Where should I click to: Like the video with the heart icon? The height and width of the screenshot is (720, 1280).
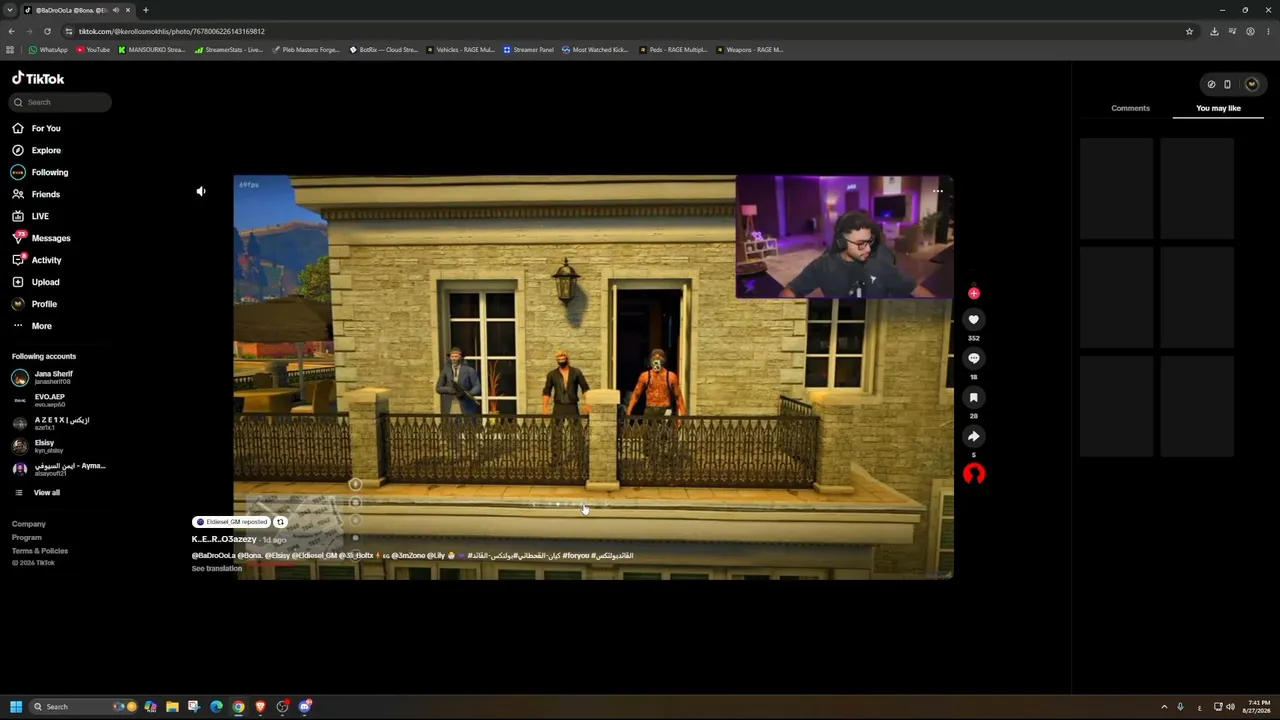click(973, 320)
